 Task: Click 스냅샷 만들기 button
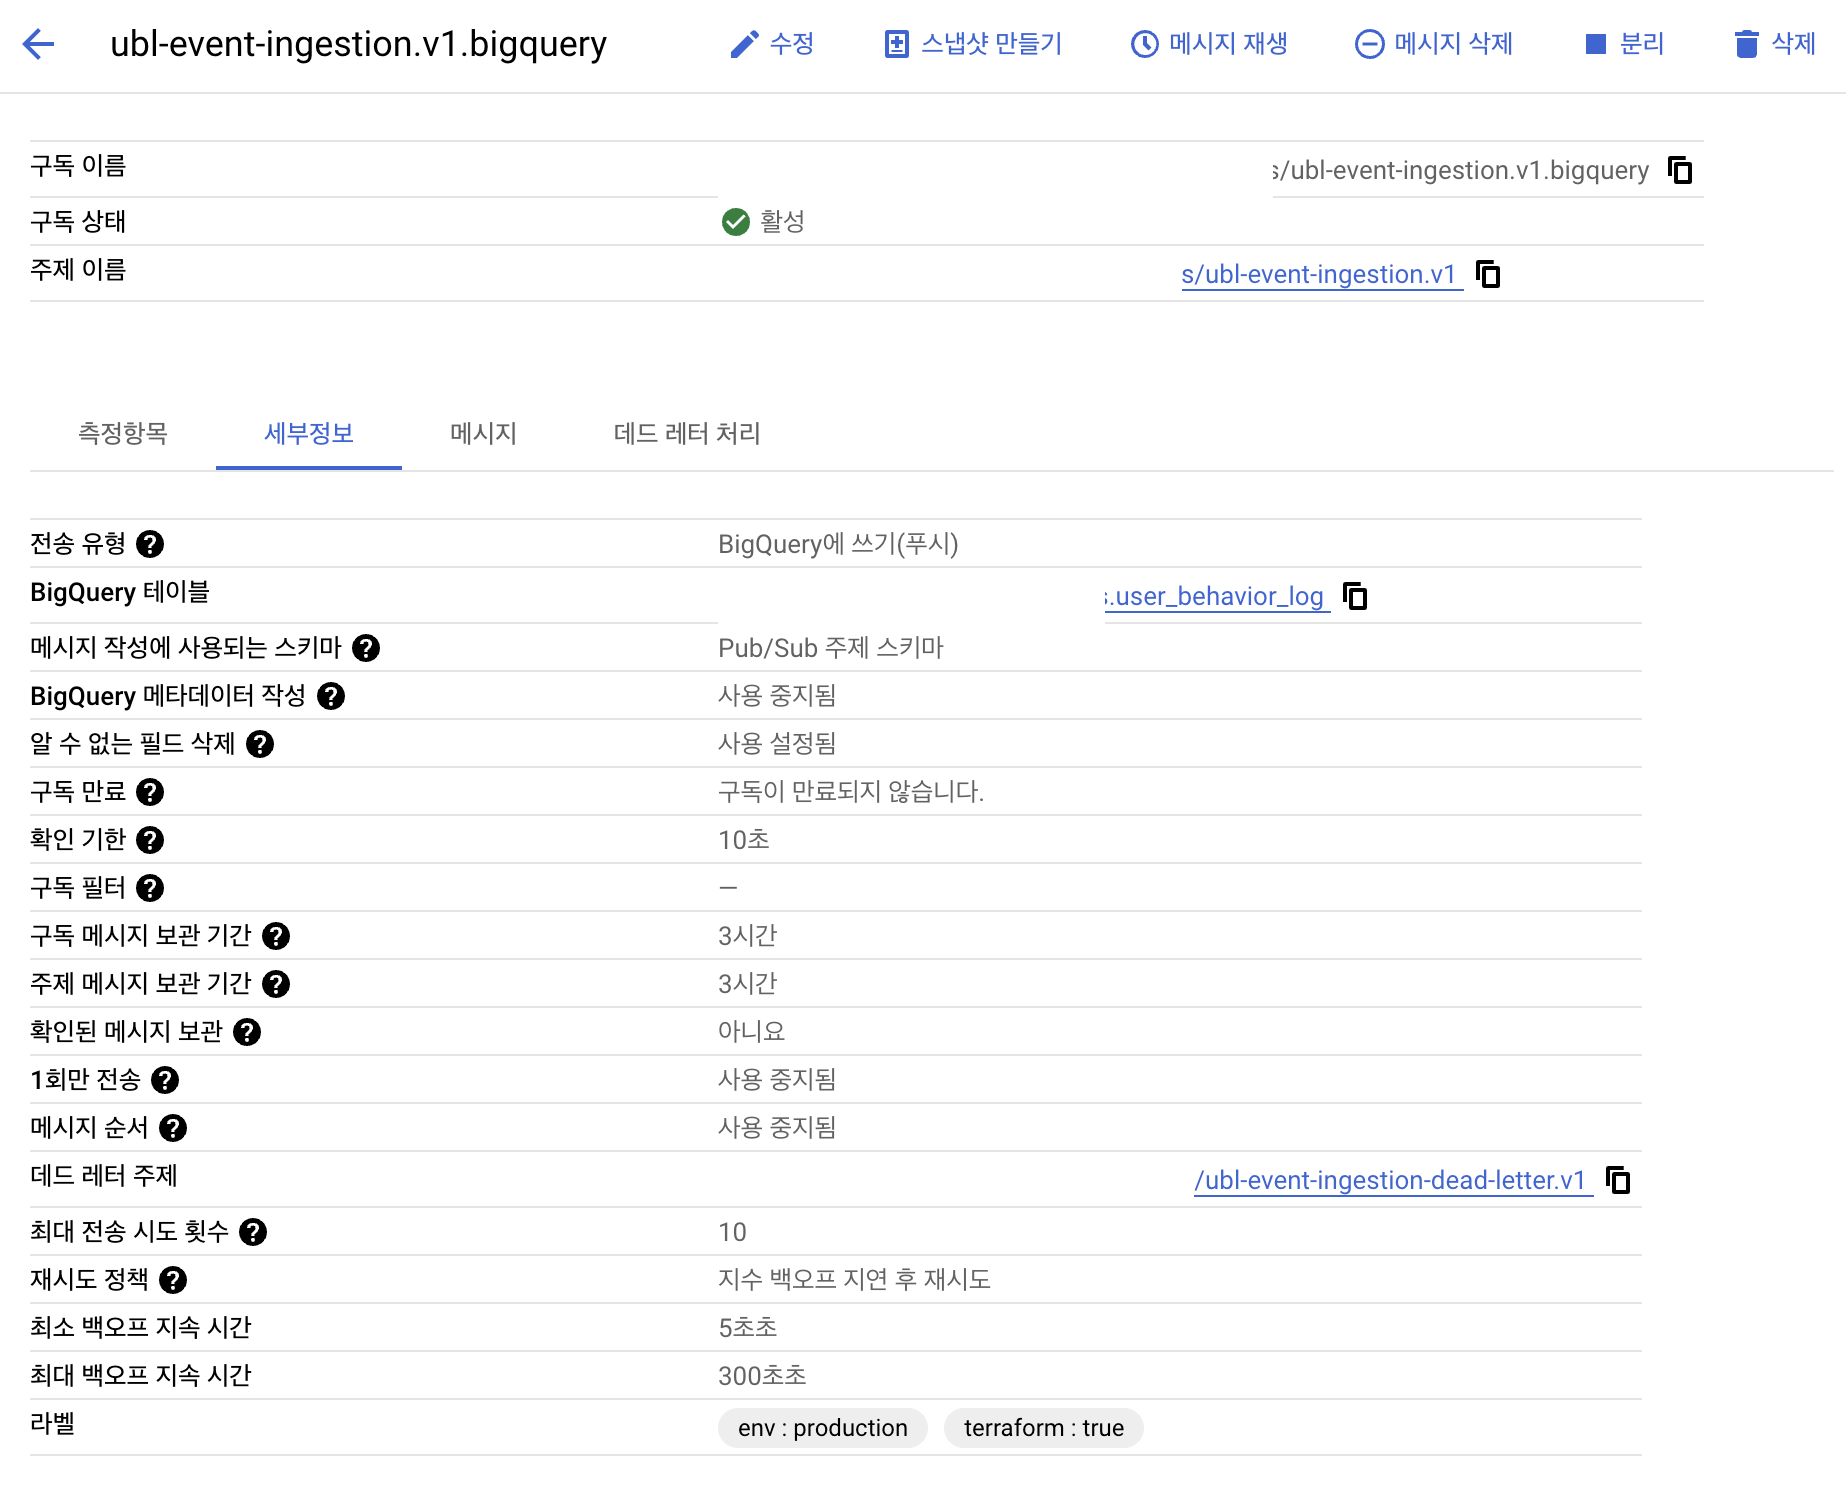point(973,44)
